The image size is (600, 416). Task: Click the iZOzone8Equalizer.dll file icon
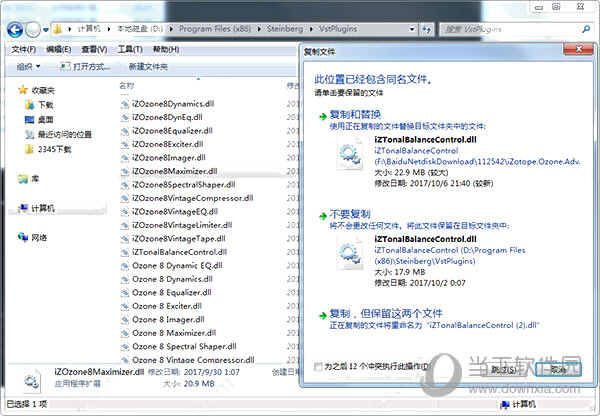pos(125,131)
